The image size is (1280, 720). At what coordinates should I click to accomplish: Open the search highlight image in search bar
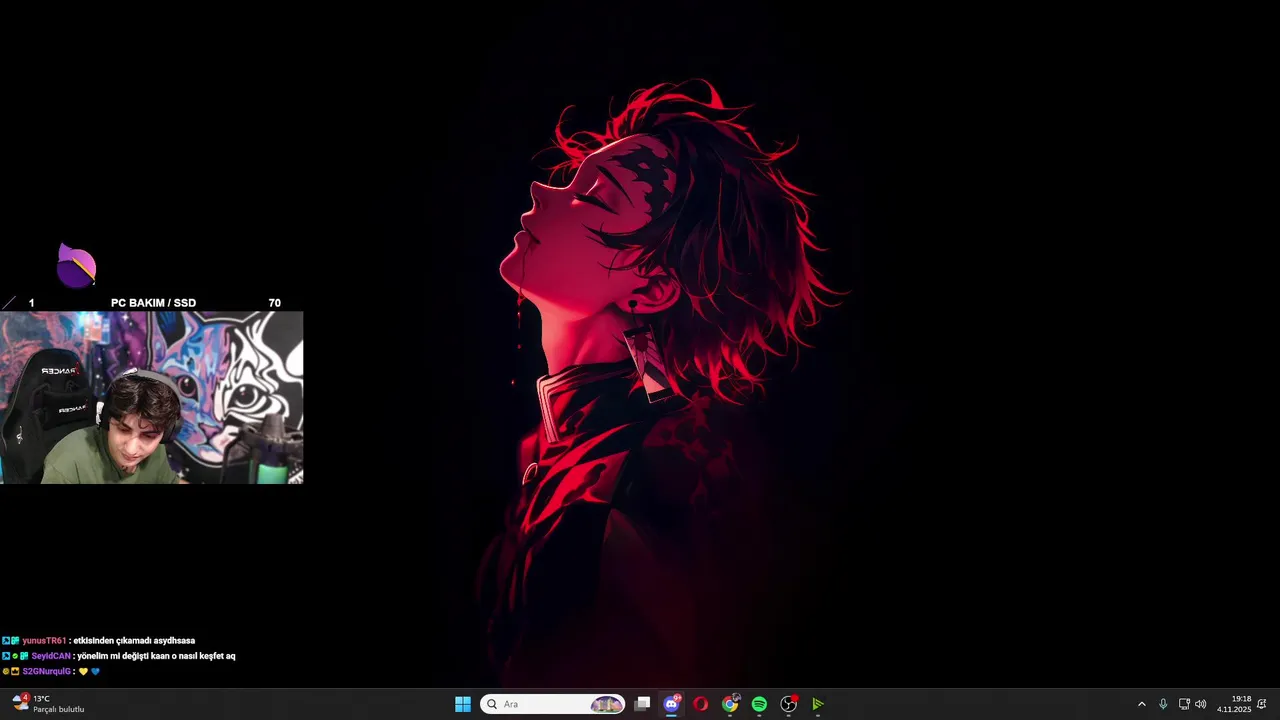[x=606, y=704]
